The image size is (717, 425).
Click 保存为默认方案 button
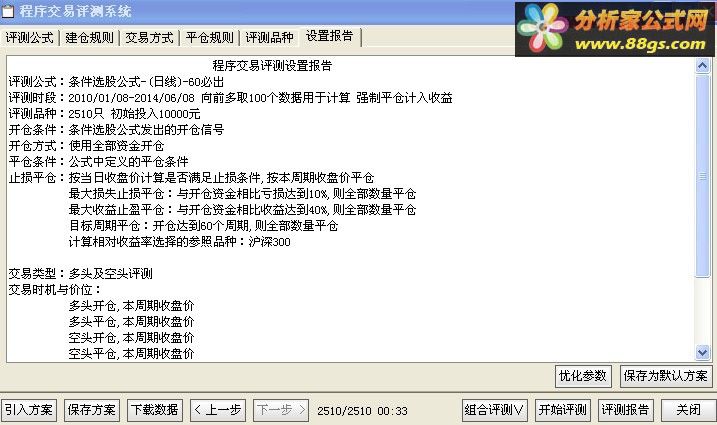666,376
